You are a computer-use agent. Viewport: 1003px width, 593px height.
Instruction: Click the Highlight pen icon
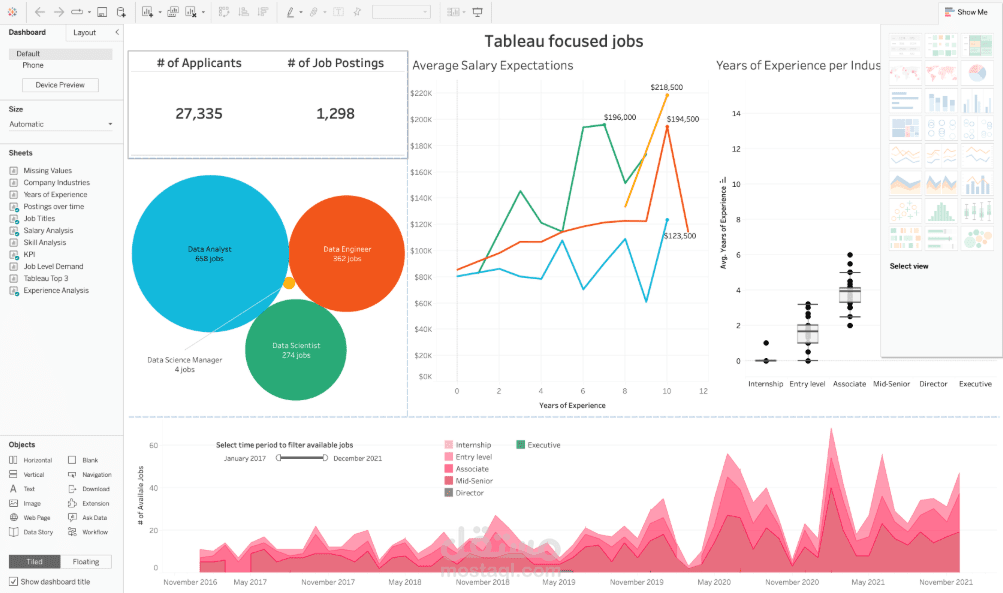(290, 12)
